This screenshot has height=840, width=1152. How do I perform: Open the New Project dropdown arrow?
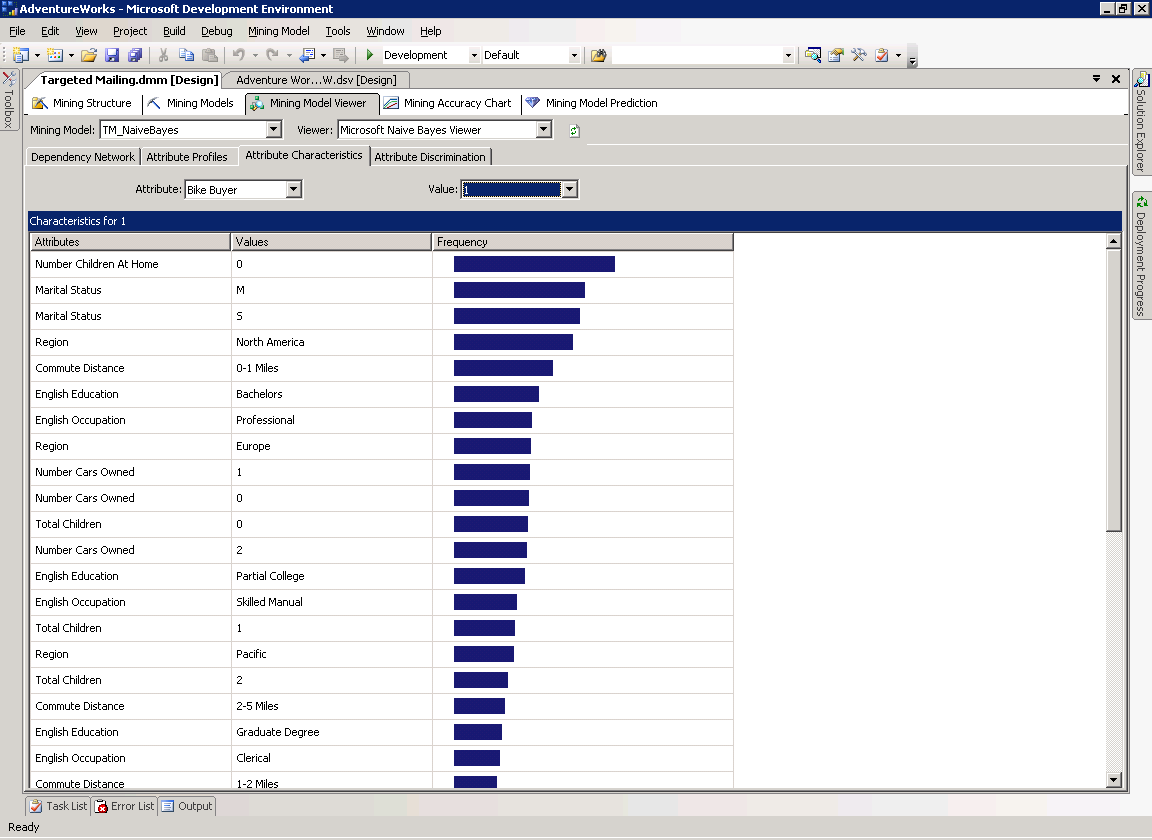click(x=37, y=55)
